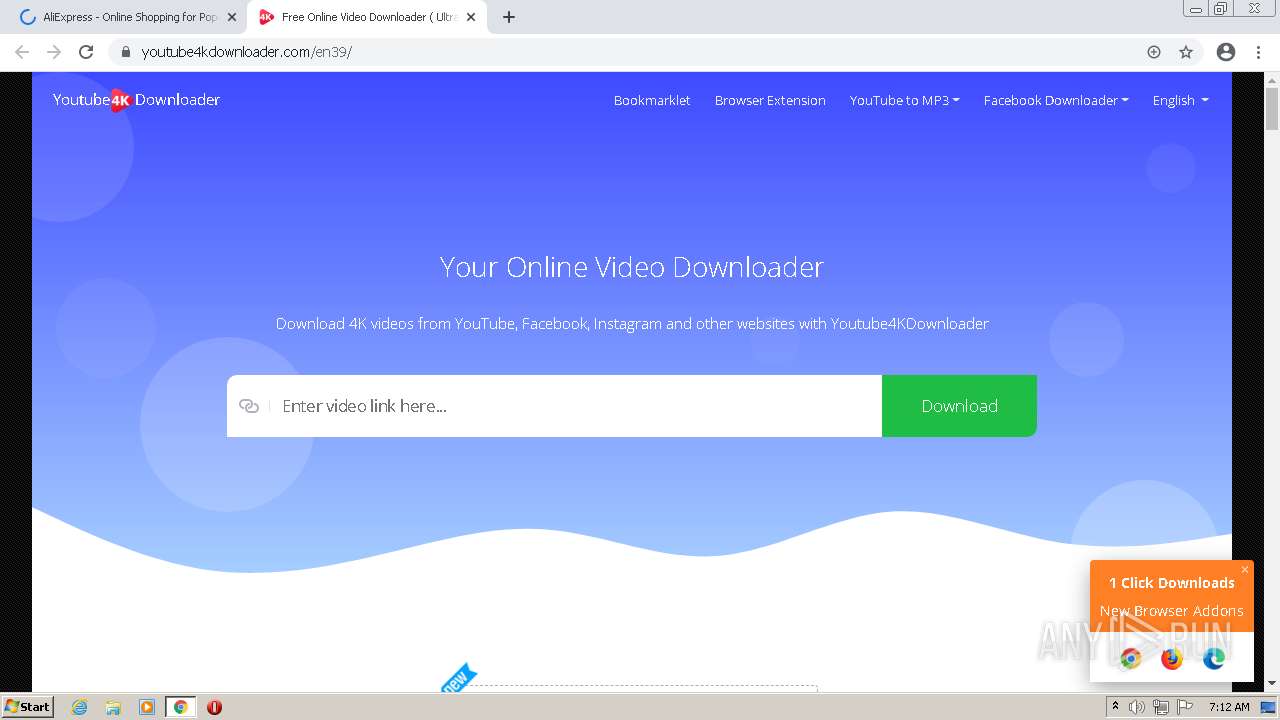Open the media player taskbar icon
This screenshot has width=1280, height=720.
(147, 707)
